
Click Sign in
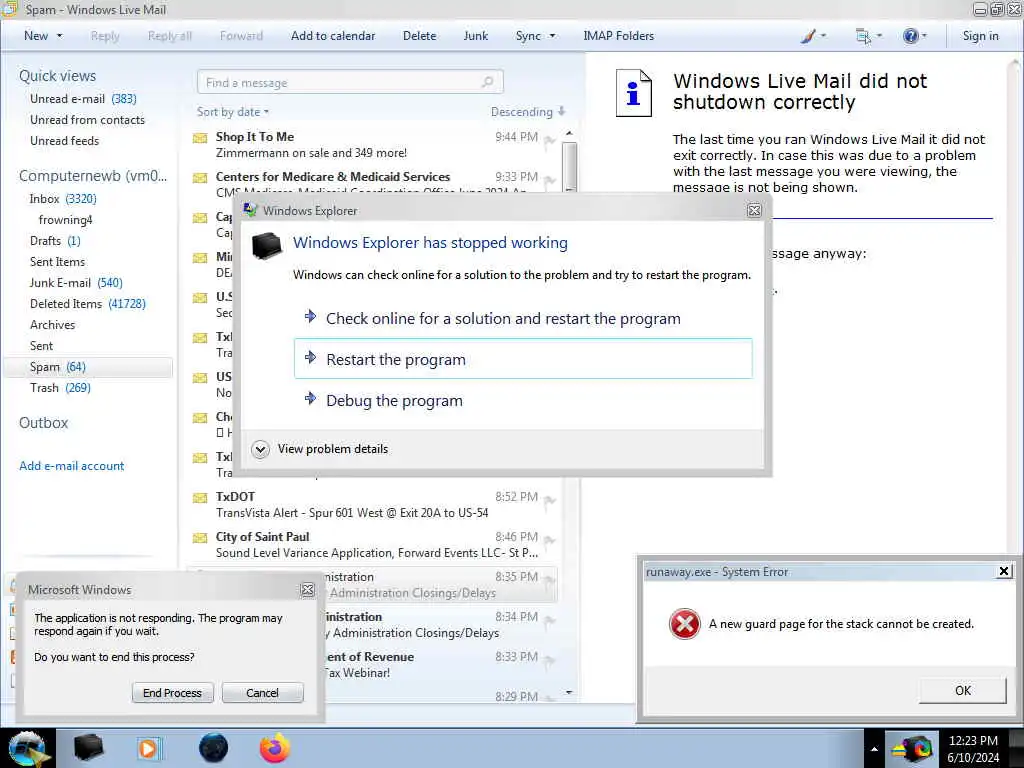click(x=980, y=36)
